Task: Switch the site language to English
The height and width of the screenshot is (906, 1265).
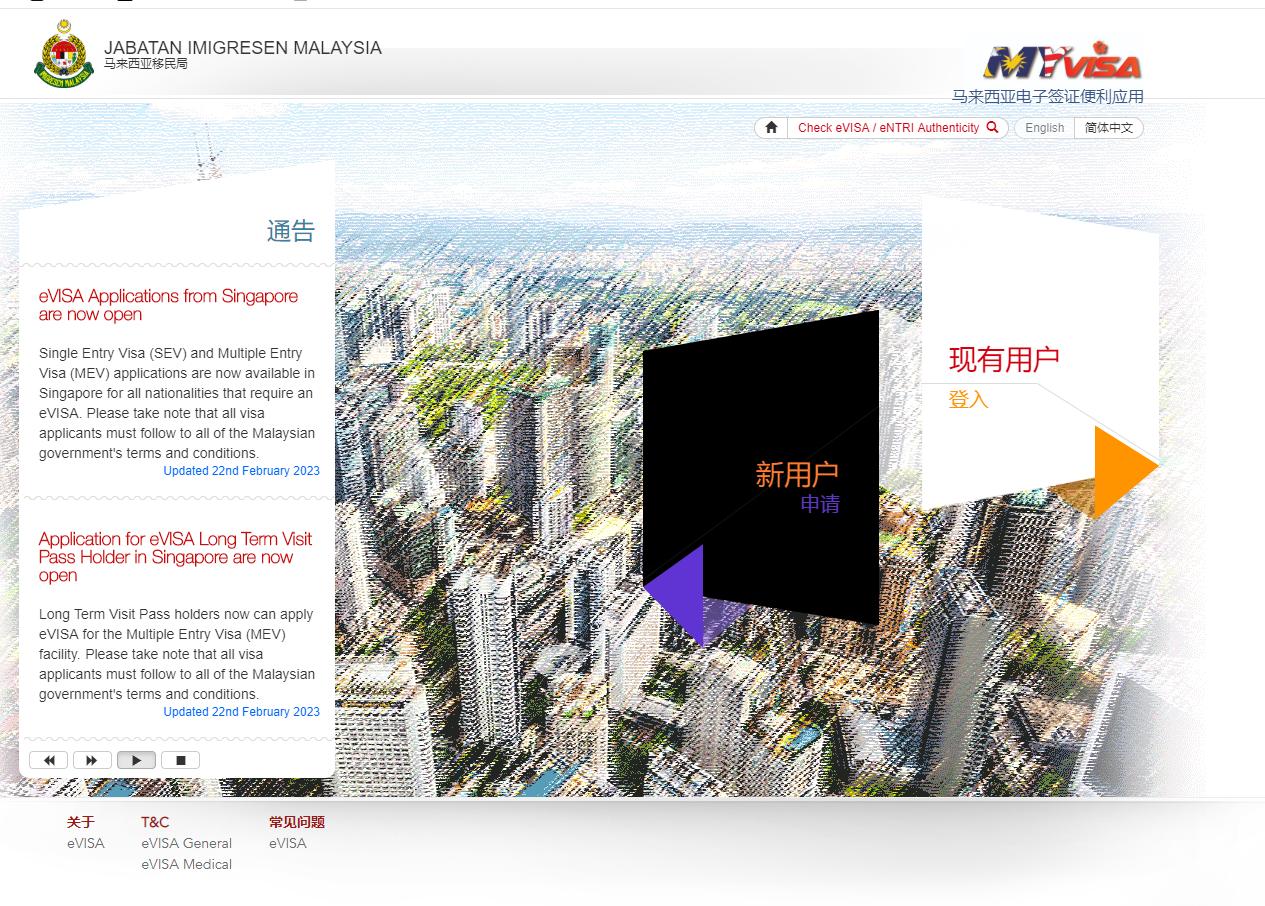Action: tap(1043, 127)
